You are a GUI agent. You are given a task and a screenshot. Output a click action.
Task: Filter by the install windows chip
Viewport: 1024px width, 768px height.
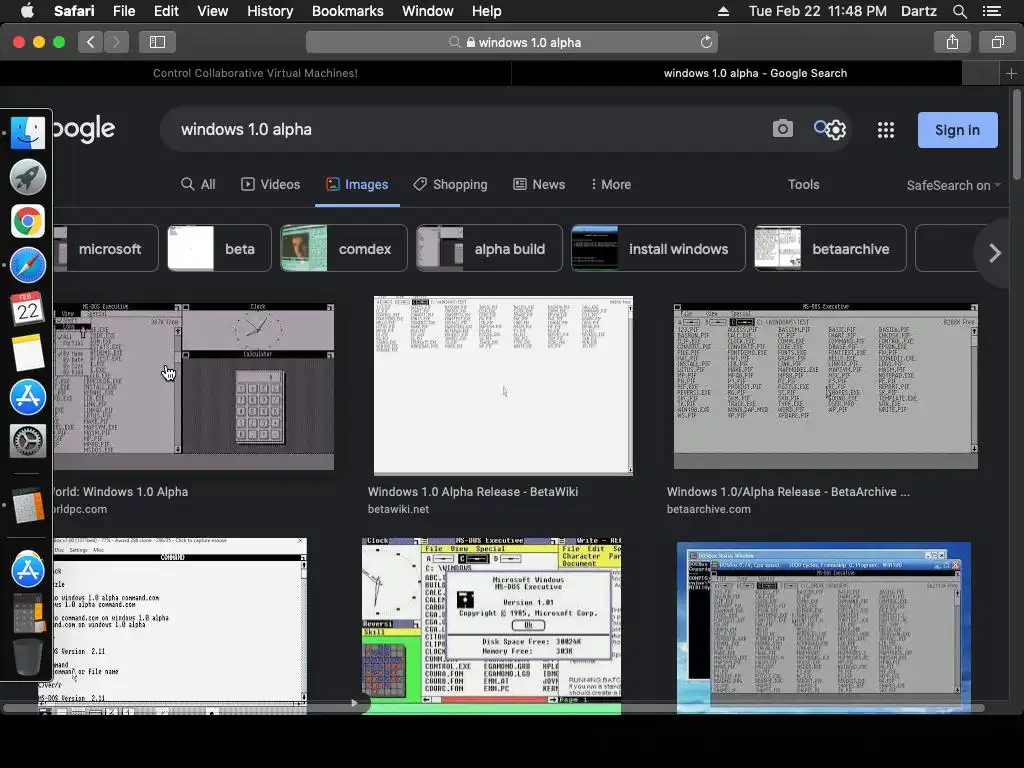pyautogui.click(x=658, y=248)
